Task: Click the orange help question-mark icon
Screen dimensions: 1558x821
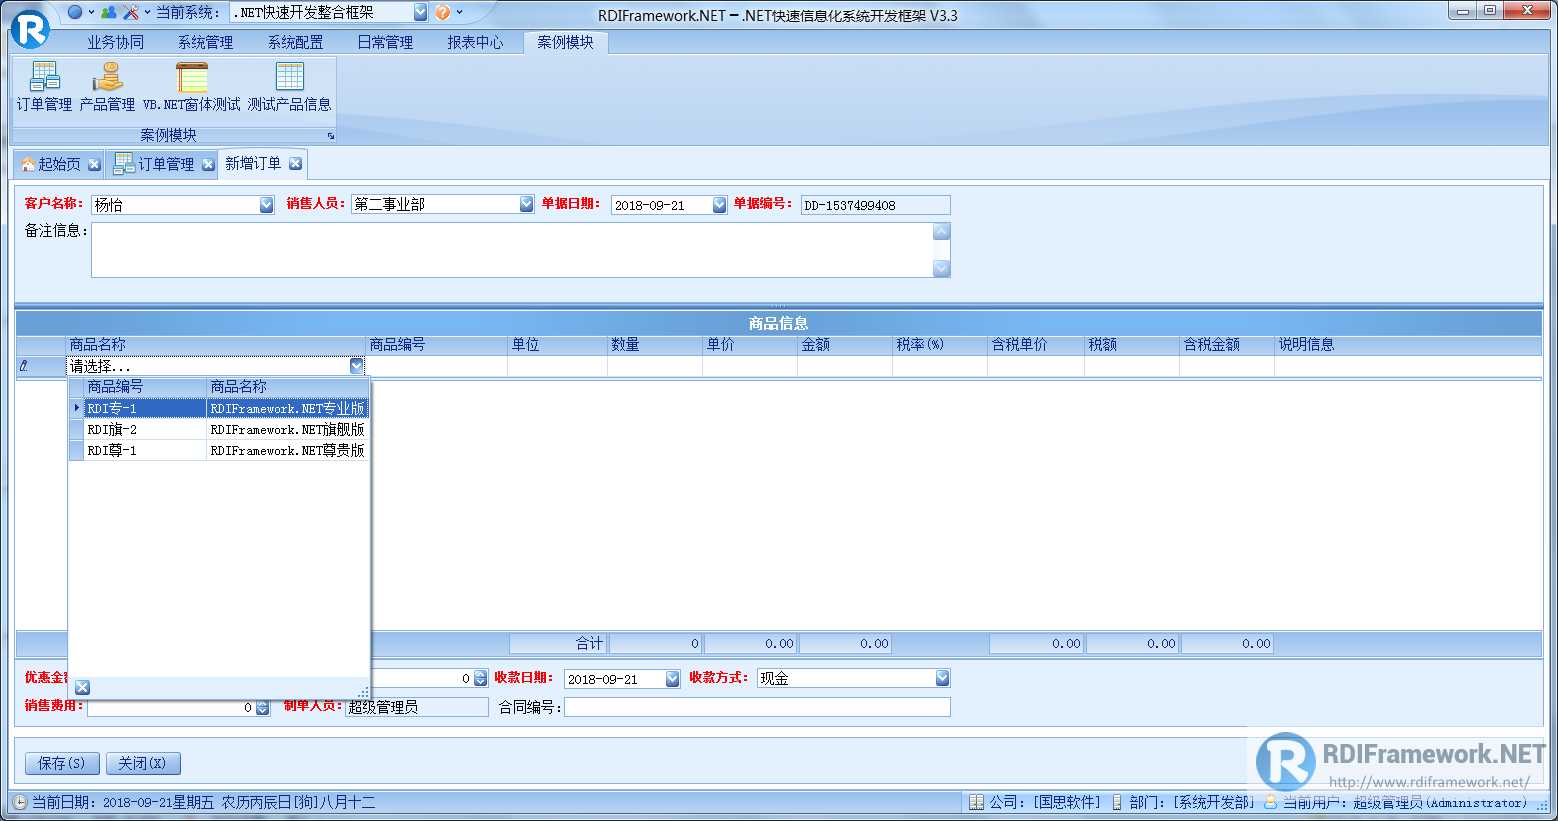Action: click(442, 12)
